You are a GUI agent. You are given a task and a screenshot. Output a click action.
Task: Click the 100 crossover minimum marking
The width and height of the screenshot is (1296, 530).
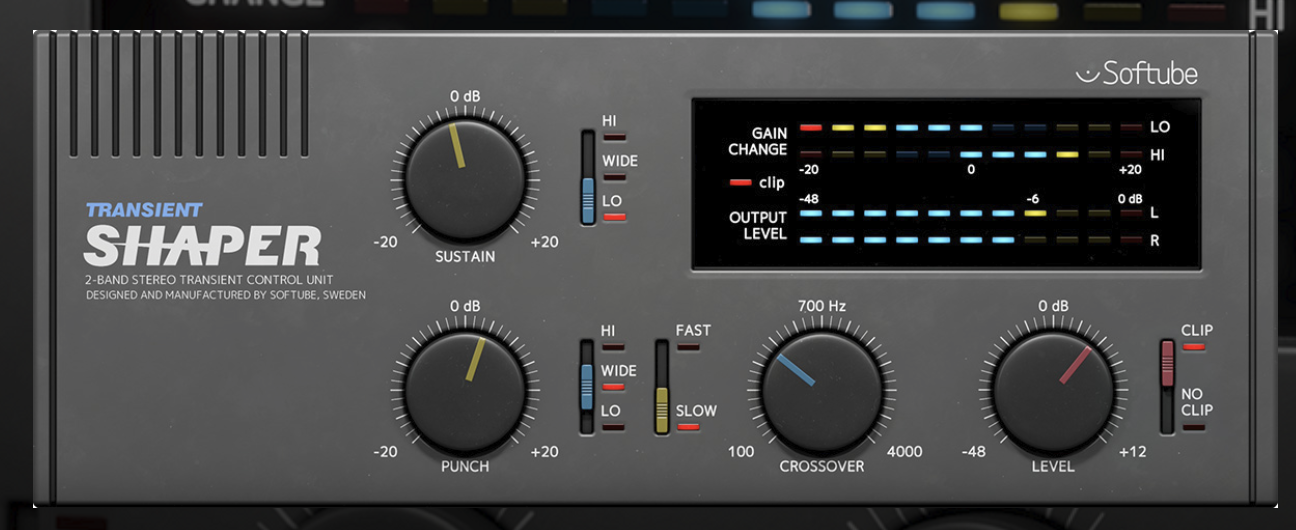(x=741, y=452)
